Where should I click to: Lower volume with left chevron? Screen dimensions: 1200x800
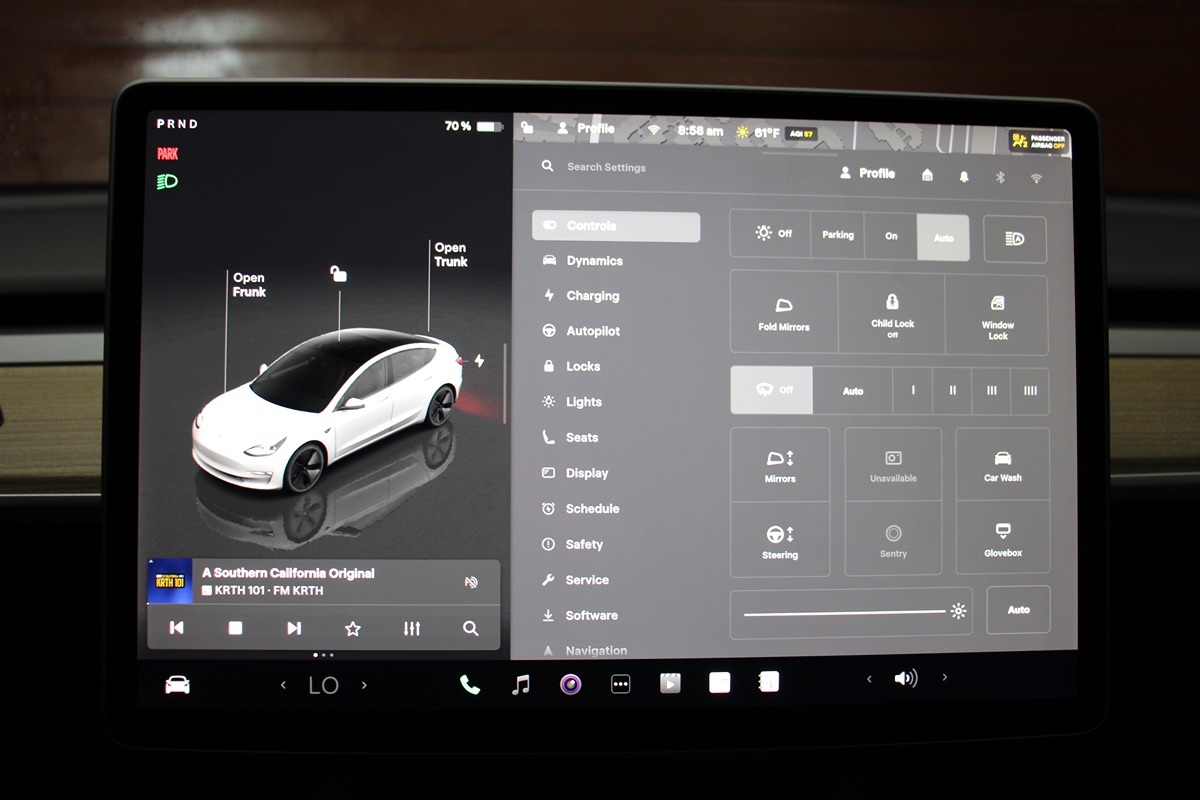coord(868,679)
